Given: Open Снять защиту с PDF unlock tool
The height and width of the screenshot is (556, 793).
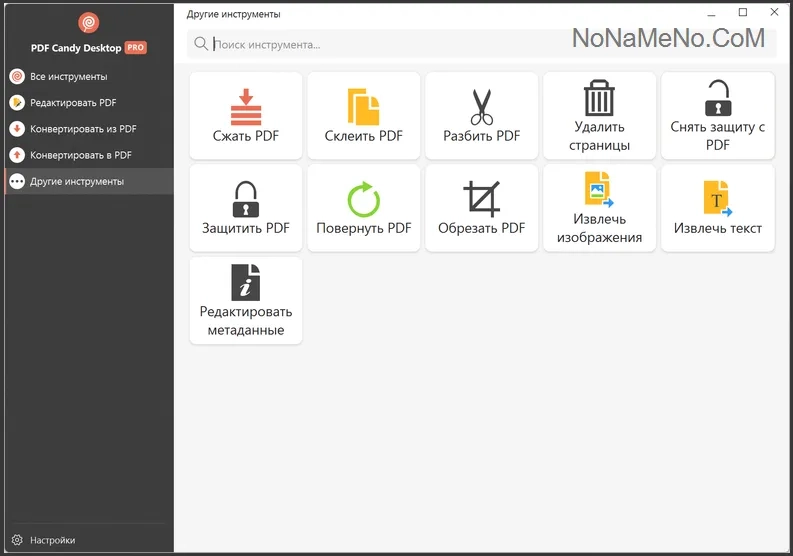Looking at the screenshot, I should click(x=717, y=99).
